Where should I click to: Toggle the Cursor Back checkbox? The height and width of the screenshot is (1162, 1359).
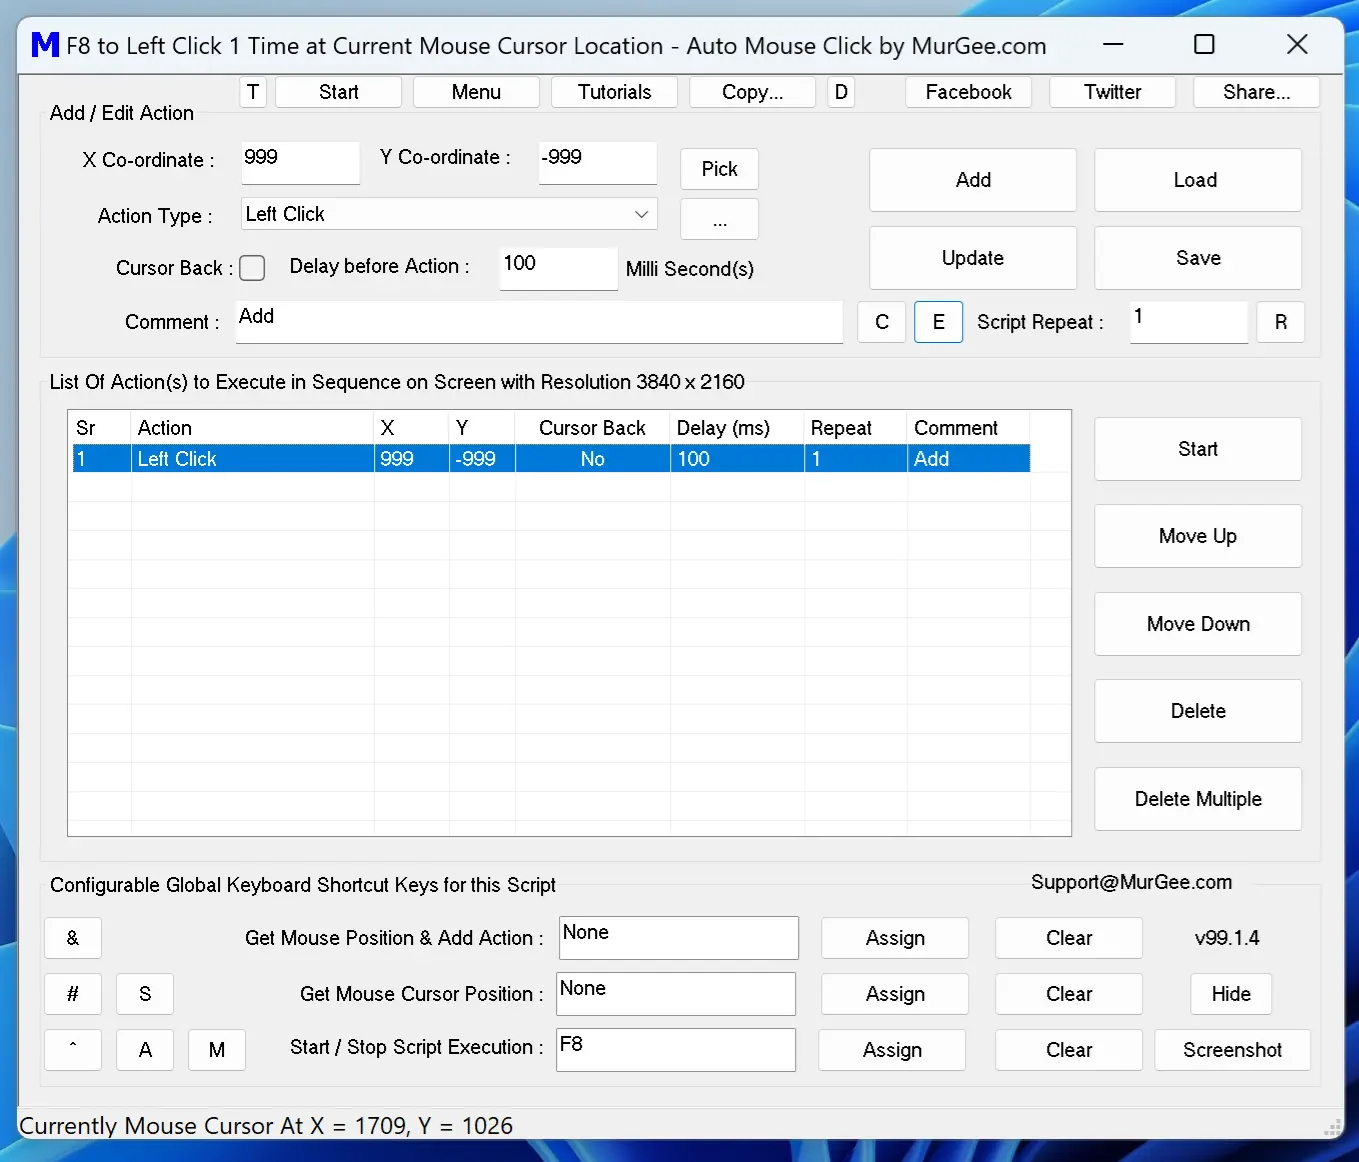click(x=252, y=268)
